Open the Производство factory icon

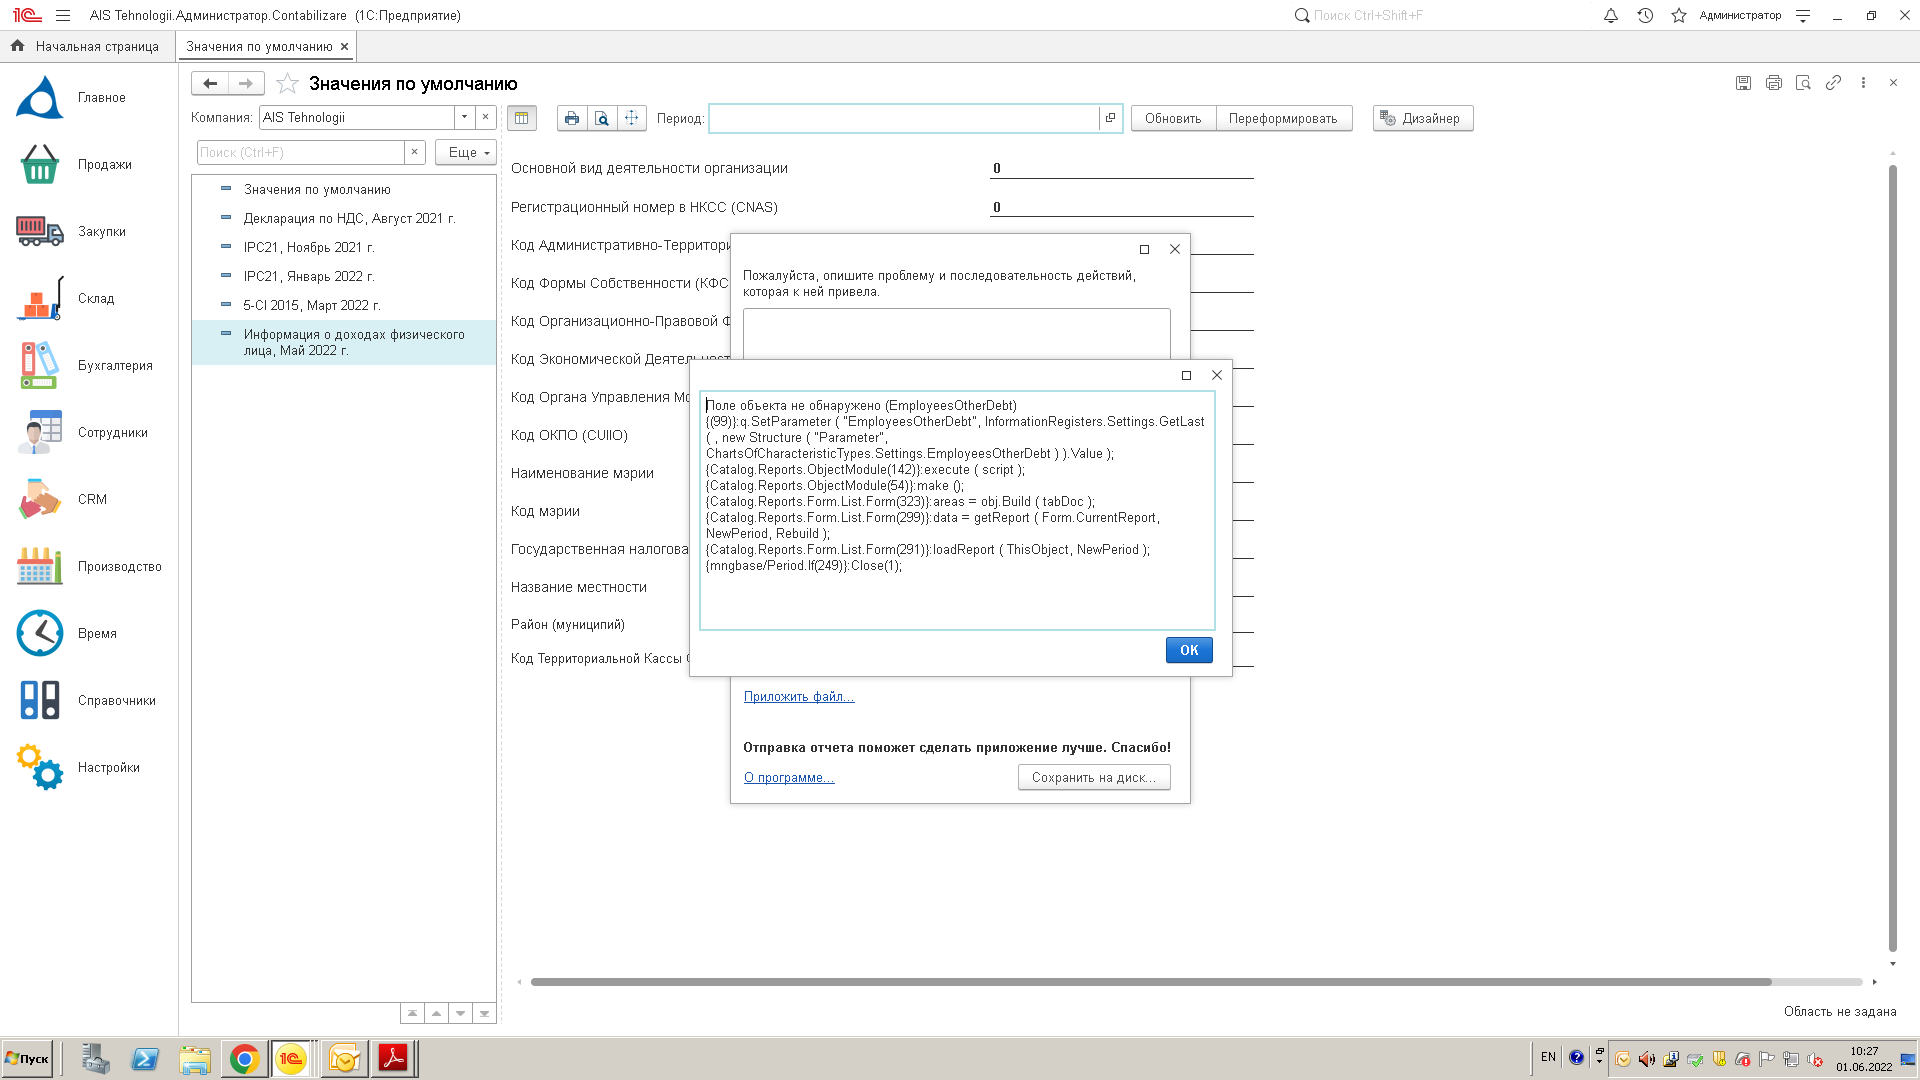39,566
